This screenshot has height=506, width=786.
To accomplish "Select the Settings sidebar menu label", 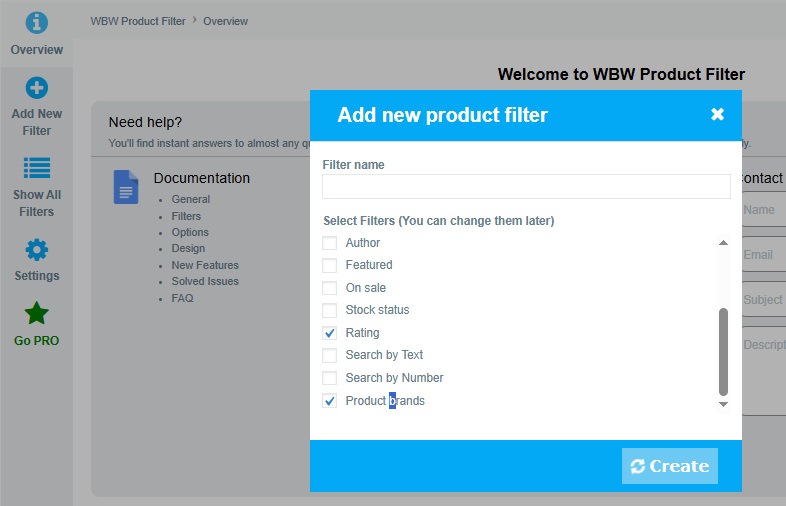I will click(x=37, y=276).
